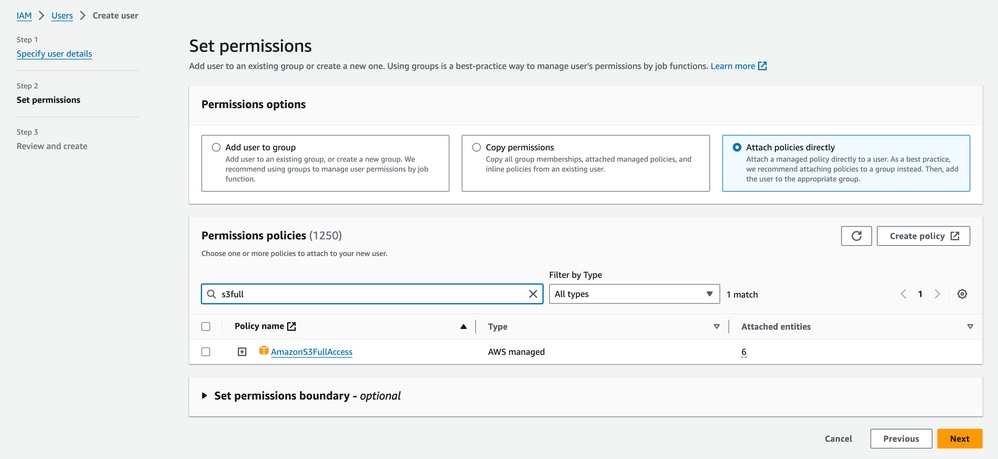Check the select-all policies header checkbox
This screenshot has width=998, height=459.
(206, 327)
